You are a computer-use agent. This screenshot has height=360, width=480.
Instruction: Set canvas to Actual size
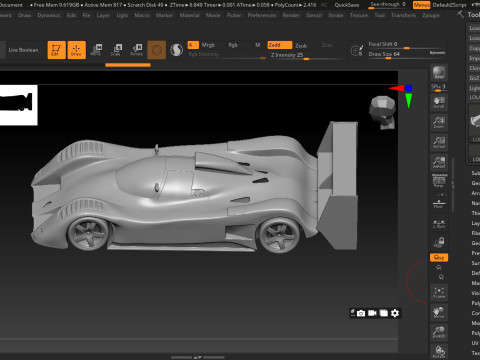pos(439,142)
